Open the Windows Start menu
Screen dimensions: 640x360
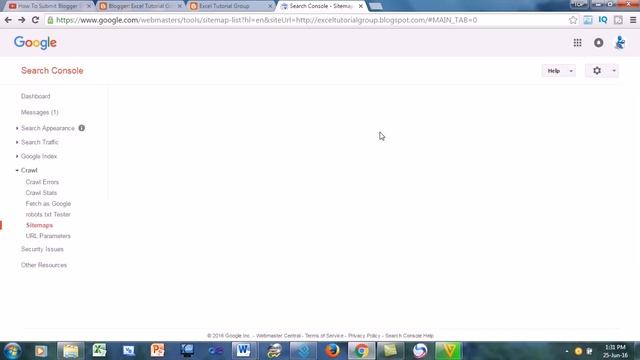(12, 351)
